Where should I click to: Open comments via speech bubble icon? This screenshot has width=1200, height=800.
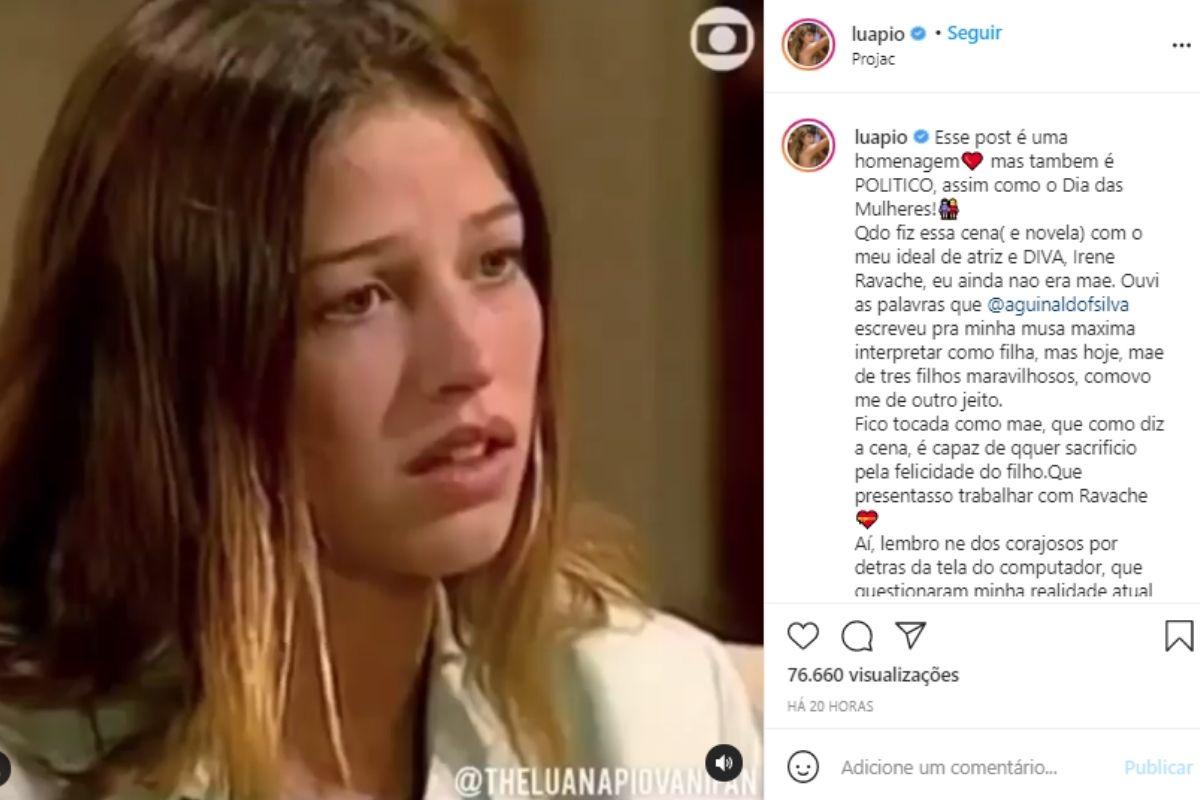coord(857,636)
